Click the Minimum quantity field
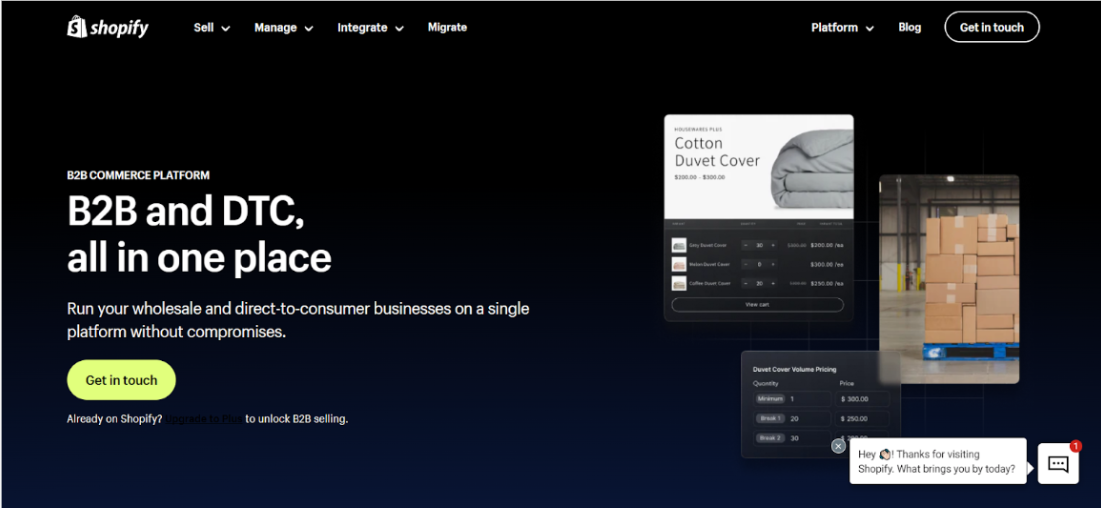This screenshot has width=1101, height=508. click(x=791, y=399)
